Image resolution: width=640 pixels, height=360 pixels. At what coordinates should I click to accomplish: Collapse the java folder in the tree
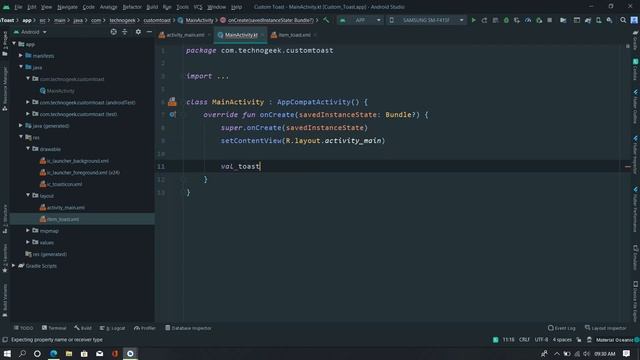(x=21, y=67)
